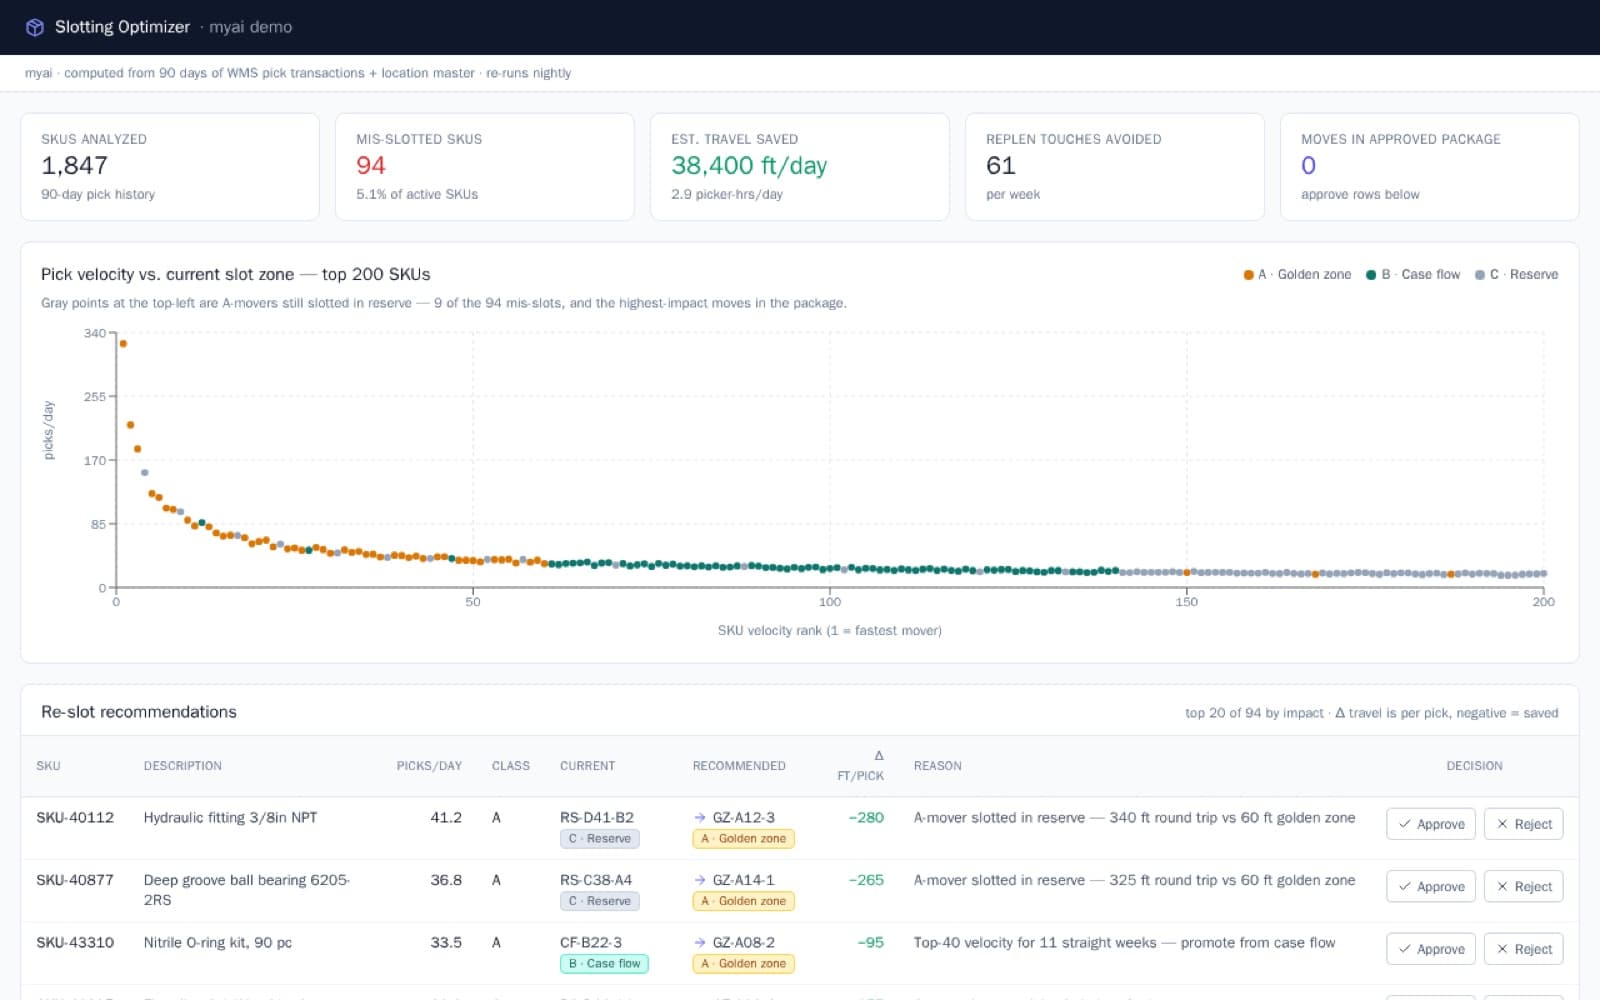Click the 'A · Golden zone' badge under GZ-A14-1
Screen dimensions: 1600x1000
744,901
